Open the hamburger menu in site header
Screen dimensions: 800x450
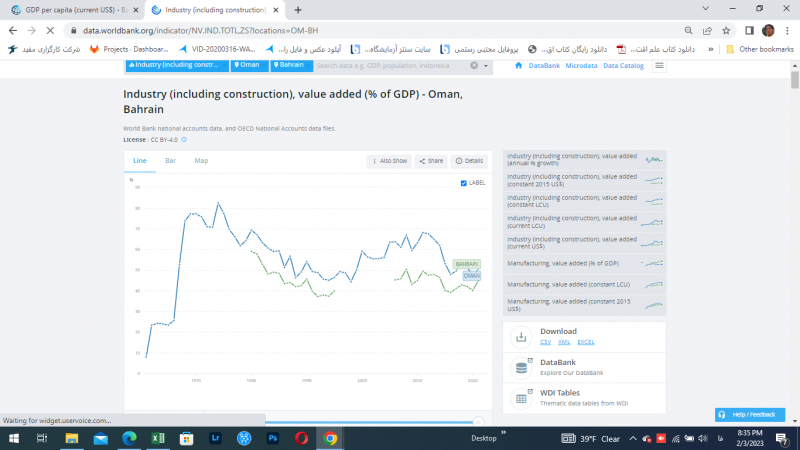(660, 65)
